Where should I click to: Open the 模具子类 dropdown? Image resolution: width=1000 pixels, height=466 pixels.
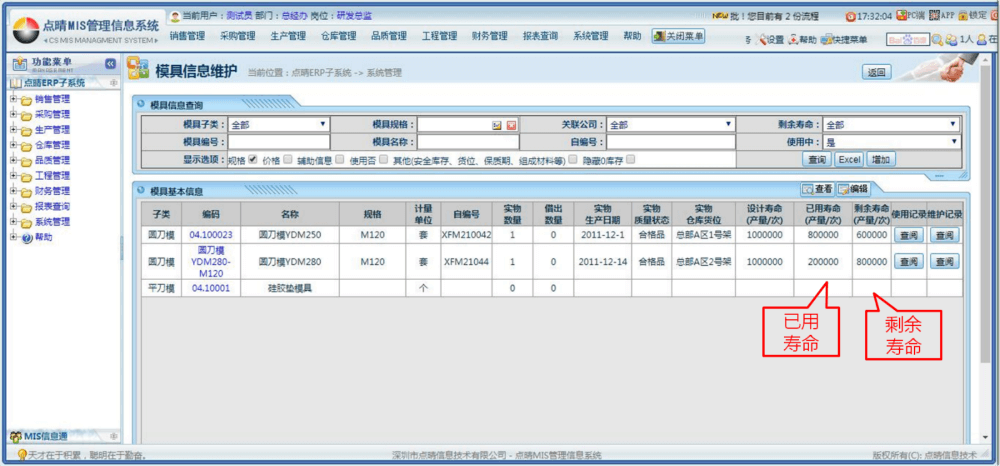point(279,125)
